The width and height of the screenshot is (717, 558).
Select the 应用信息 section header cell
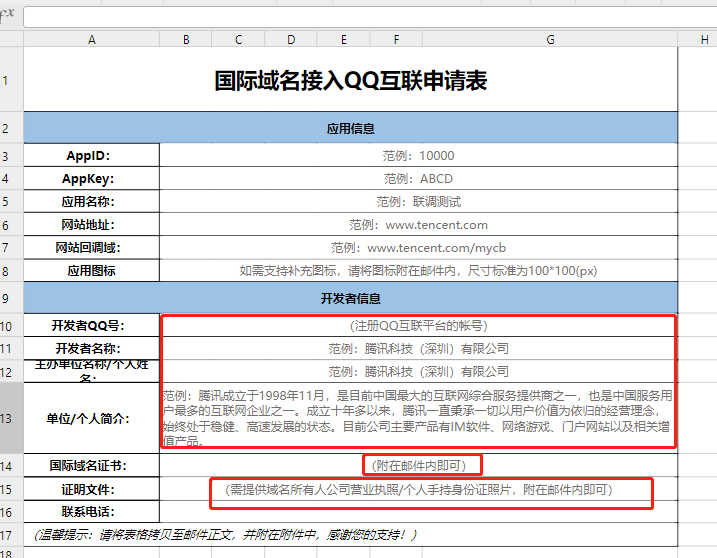[x=350, y=128]
